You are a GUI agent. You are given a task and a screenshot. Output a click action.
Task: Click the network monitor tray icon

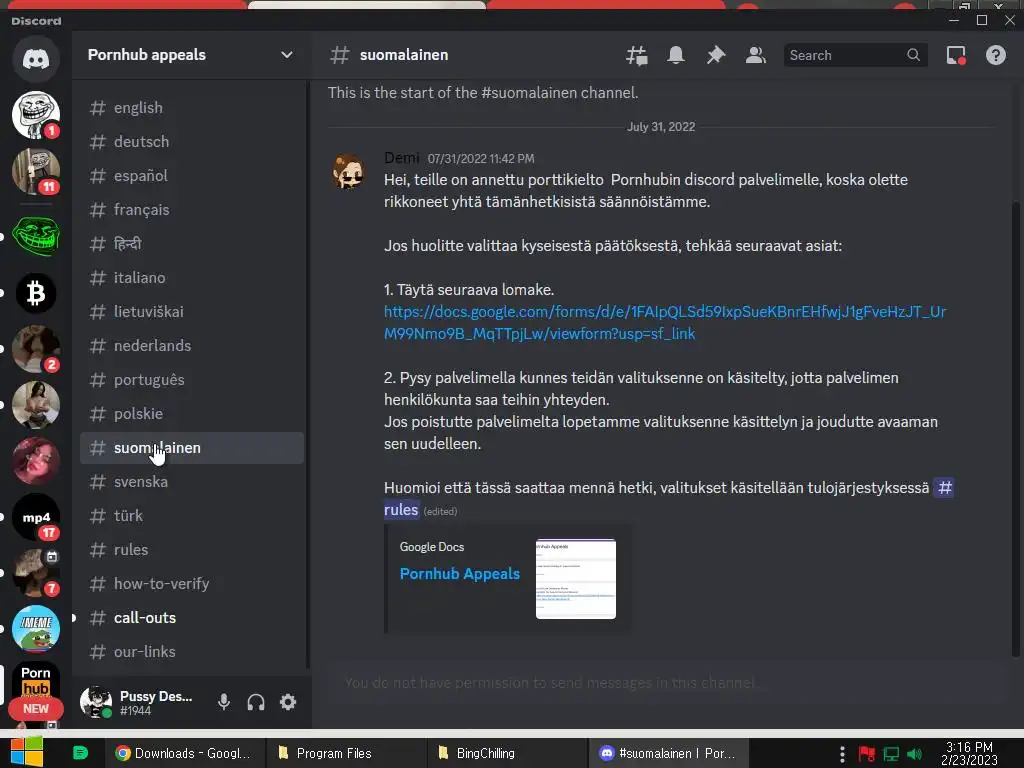tap(891, 754)
